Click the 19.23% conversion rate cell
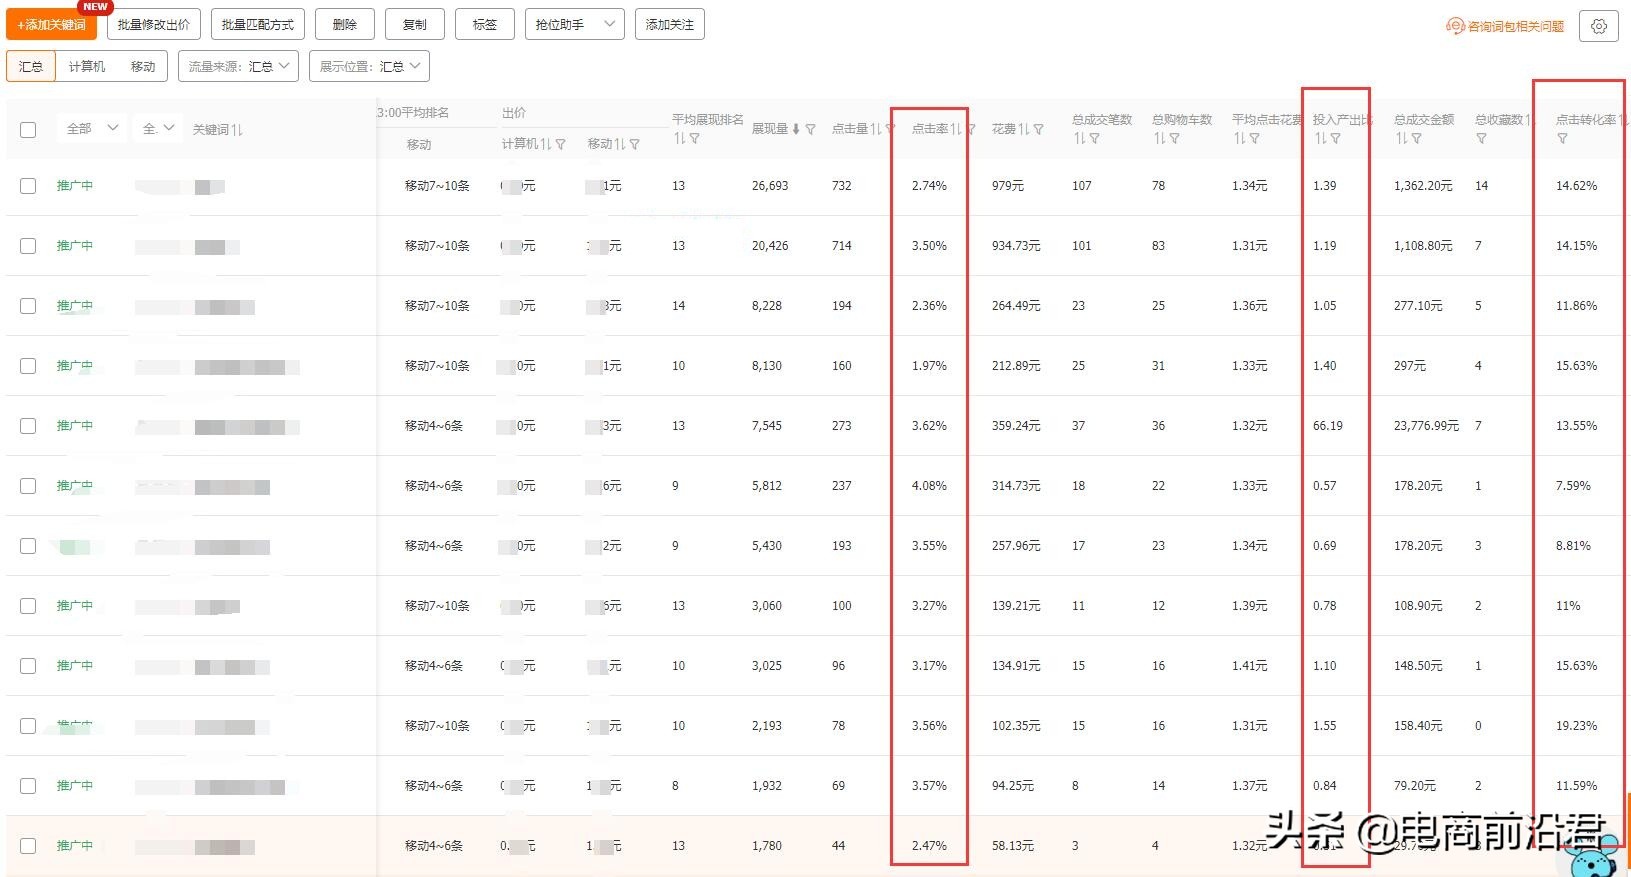The width and height of the screenshot is (1631, 877). click(1576, 726)
